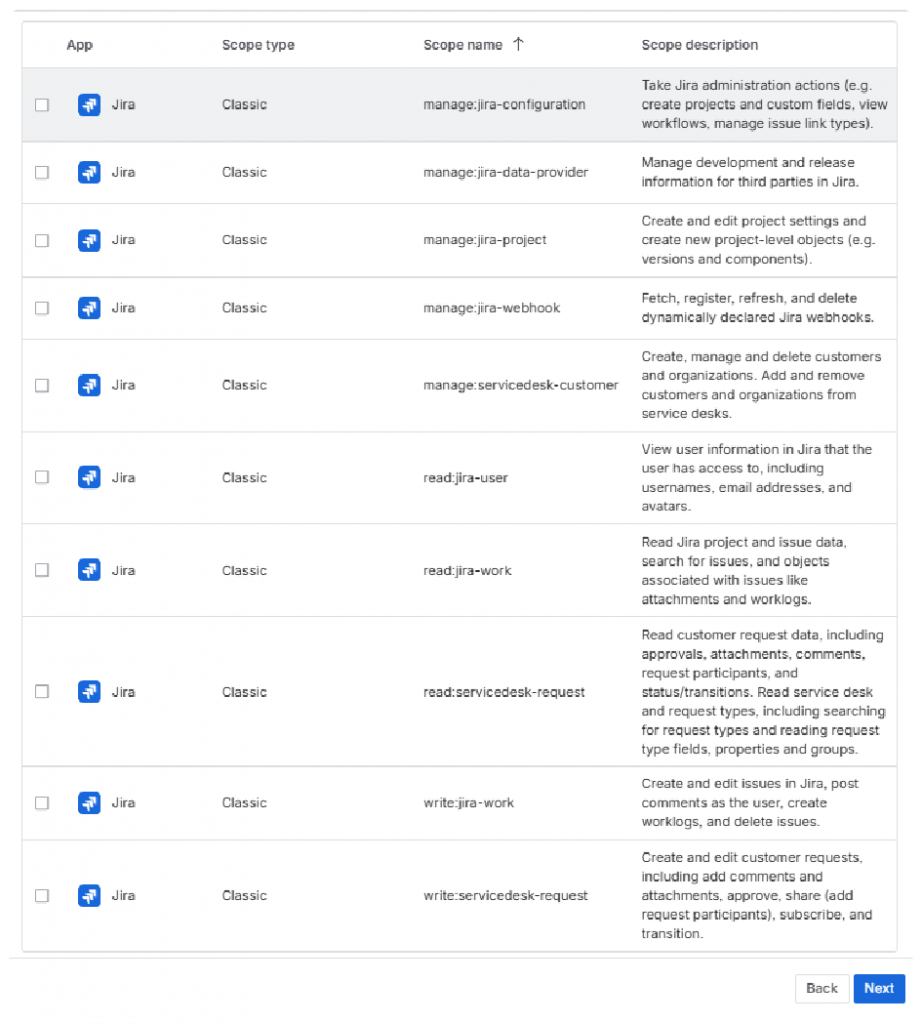Click Jira icon in manage:jira-data-provider row
Screen dimensions: 922x1024
[x=89, y=172]
